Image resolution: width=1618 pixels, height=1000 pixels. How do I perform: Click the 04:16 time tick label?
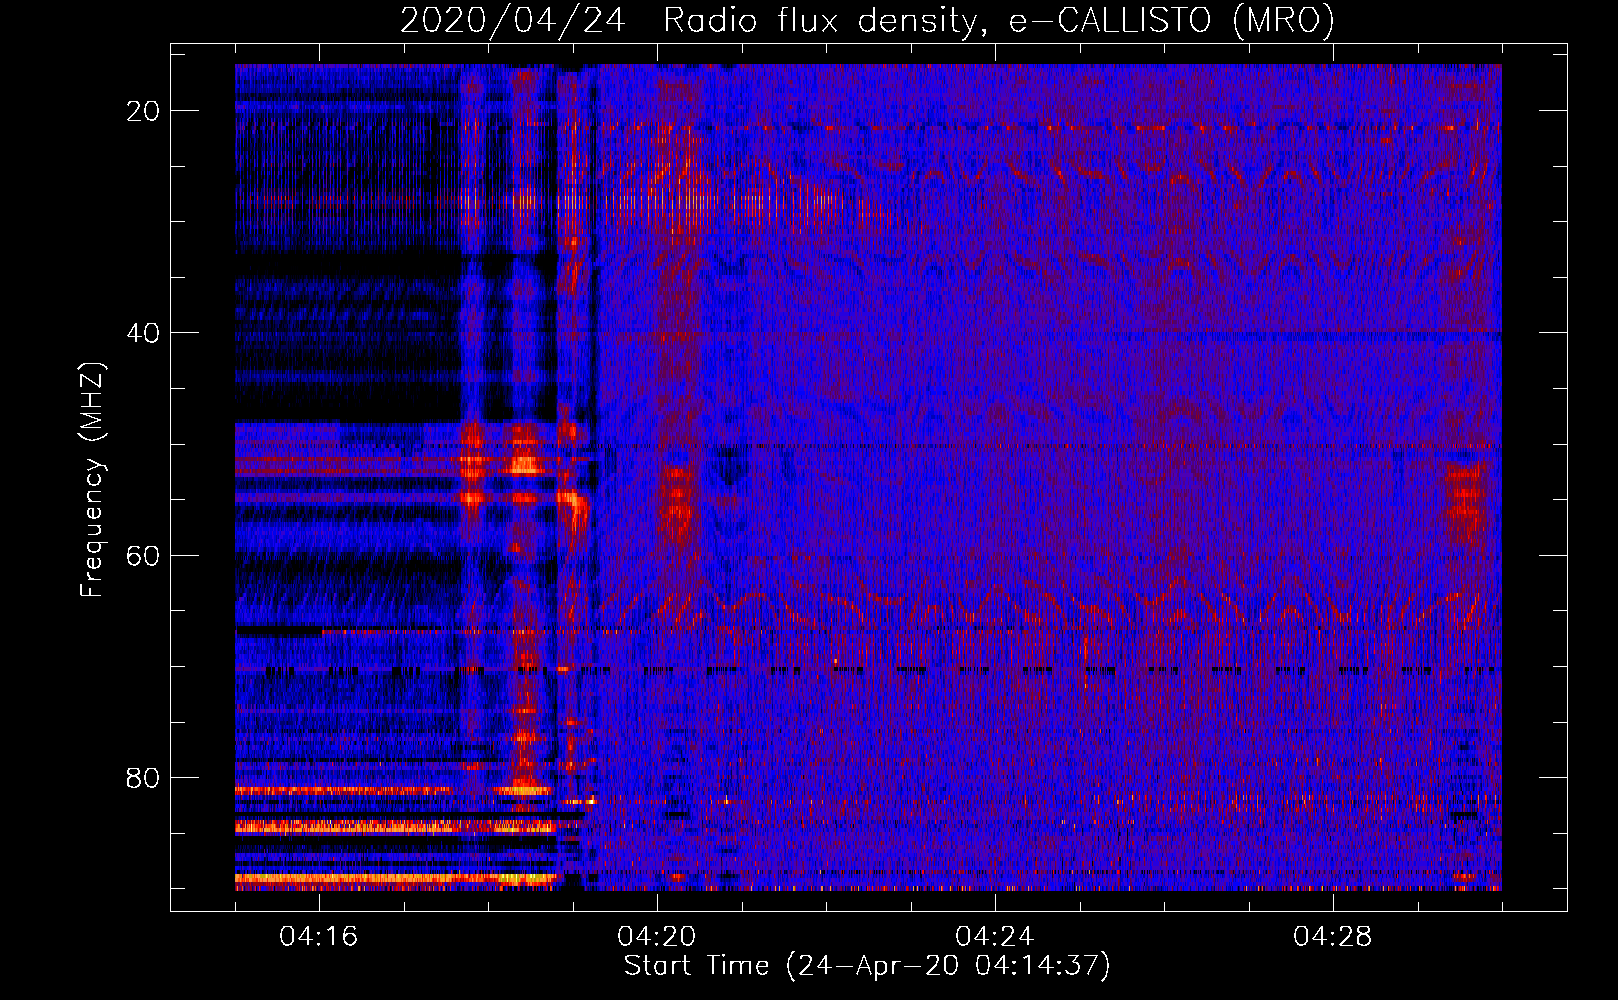point(319,936)
